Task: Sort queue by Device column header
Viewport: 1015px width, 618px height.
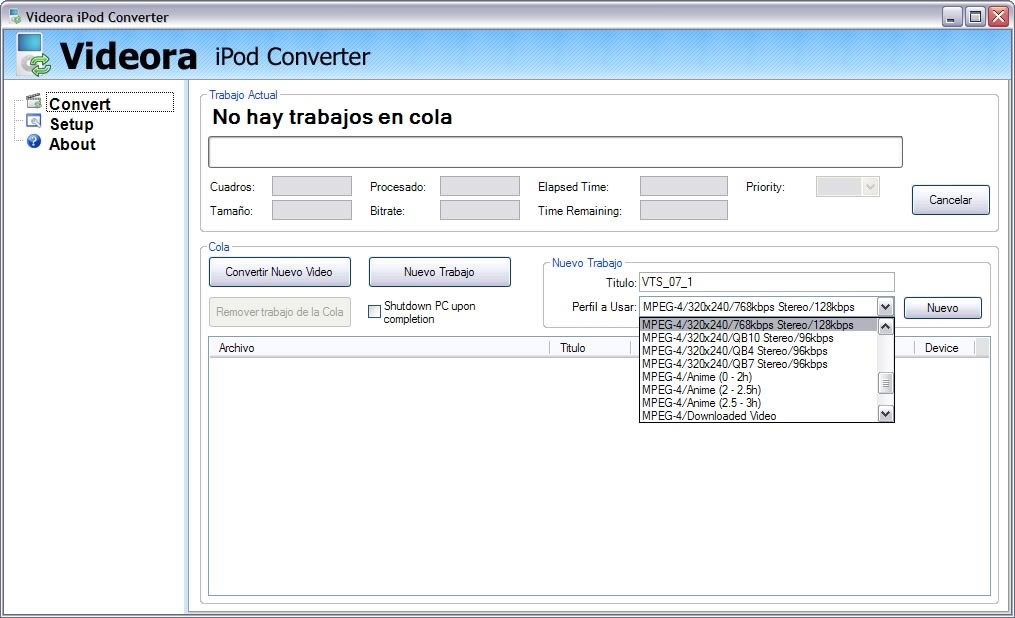Action: click(x=945, y=348)
